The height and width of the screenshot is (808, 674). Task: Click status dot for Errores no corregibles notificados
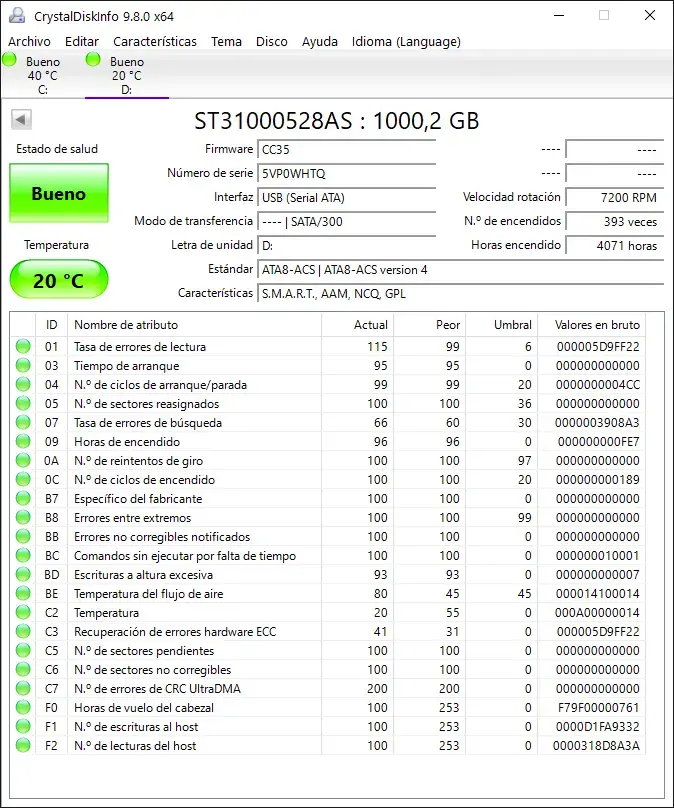(23, 536)
